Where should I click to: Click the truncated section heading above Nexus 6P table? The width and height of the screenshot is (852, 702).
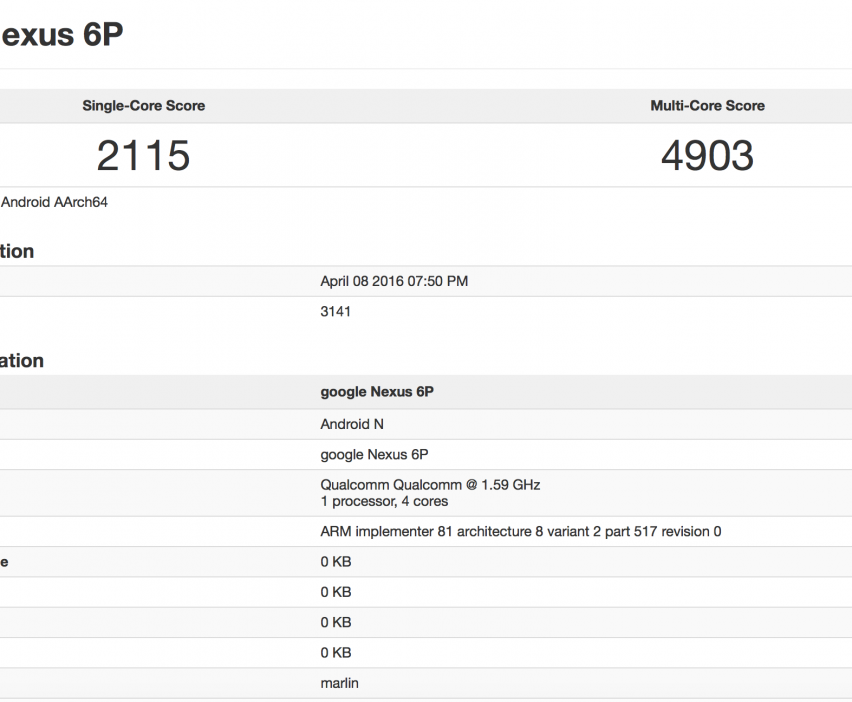pos(22,361)
